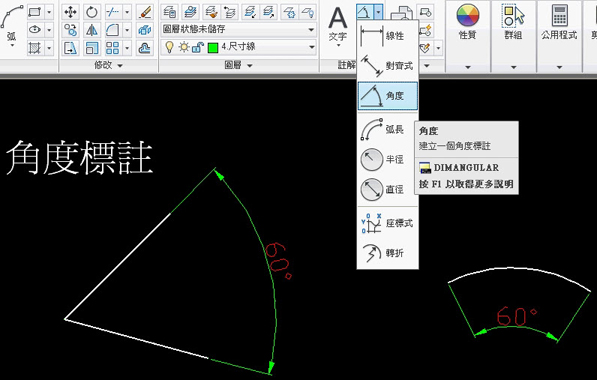The width and height of the screenshot is (597, 380).
Task: Click the Array tool icon
Action: [112, 48]
